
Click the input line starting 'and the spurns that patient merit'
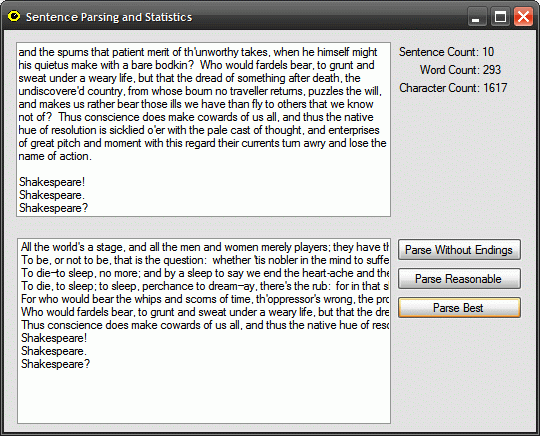coord(198,52)
